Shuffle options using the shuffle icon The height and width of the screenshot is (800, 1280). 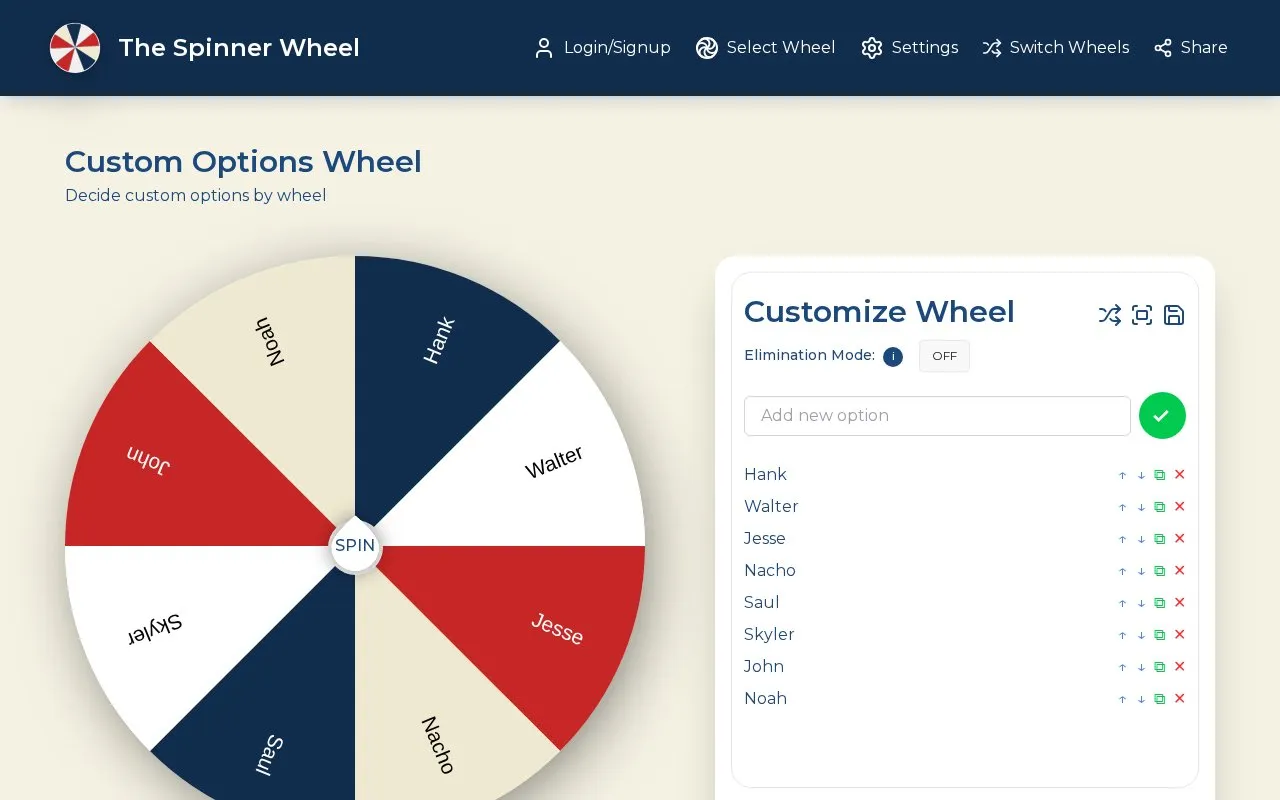point(1110,315)
